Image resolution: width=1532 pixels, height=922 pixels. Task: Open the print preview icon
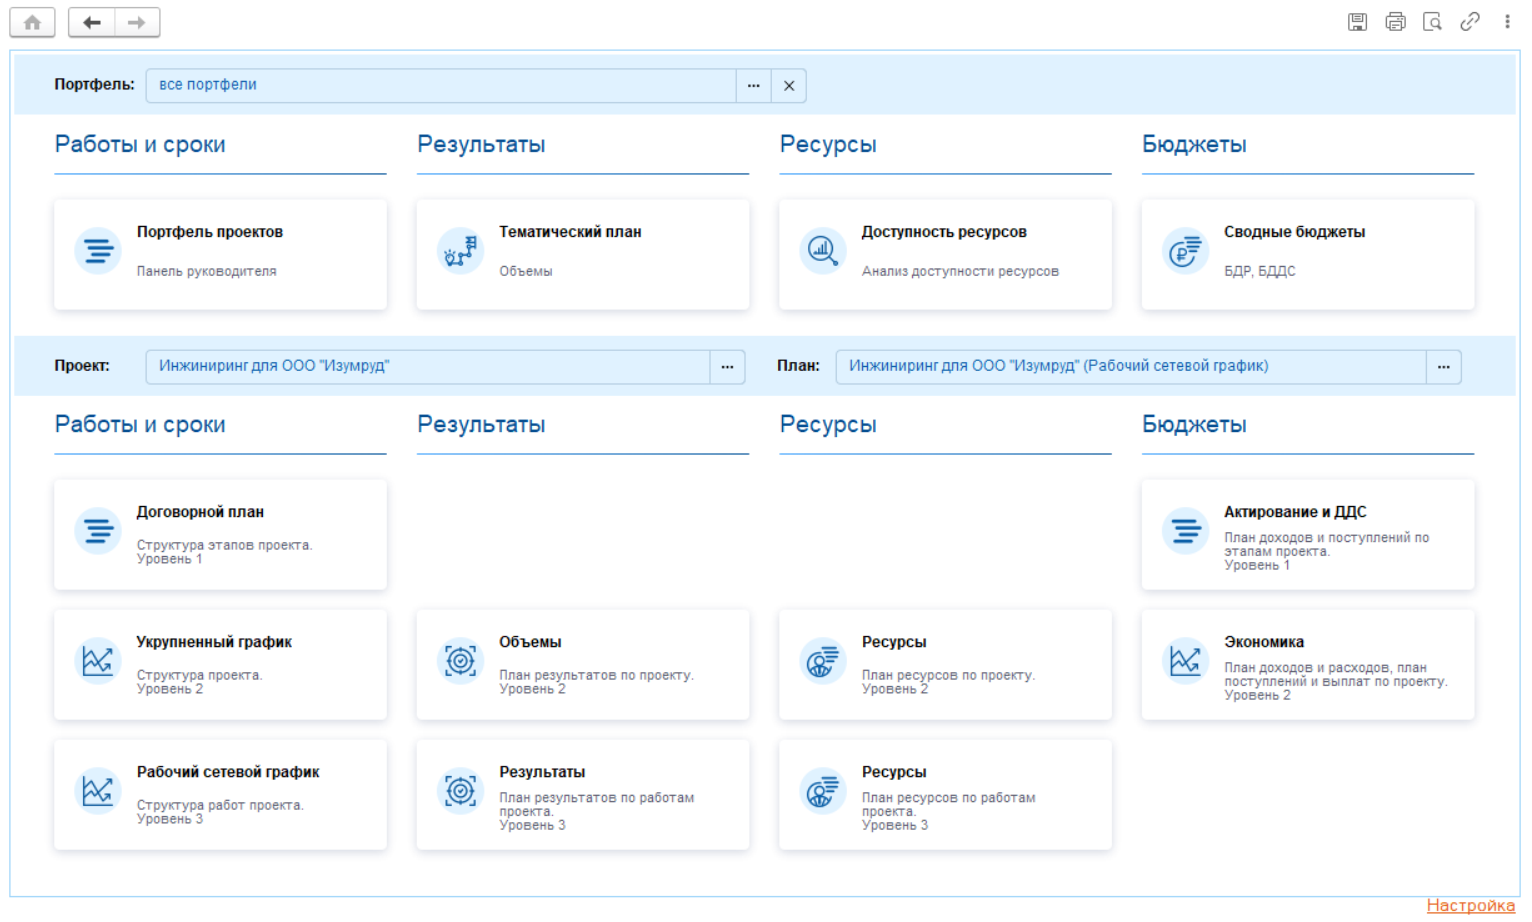pyautogui.click(x=1432, y=22)
